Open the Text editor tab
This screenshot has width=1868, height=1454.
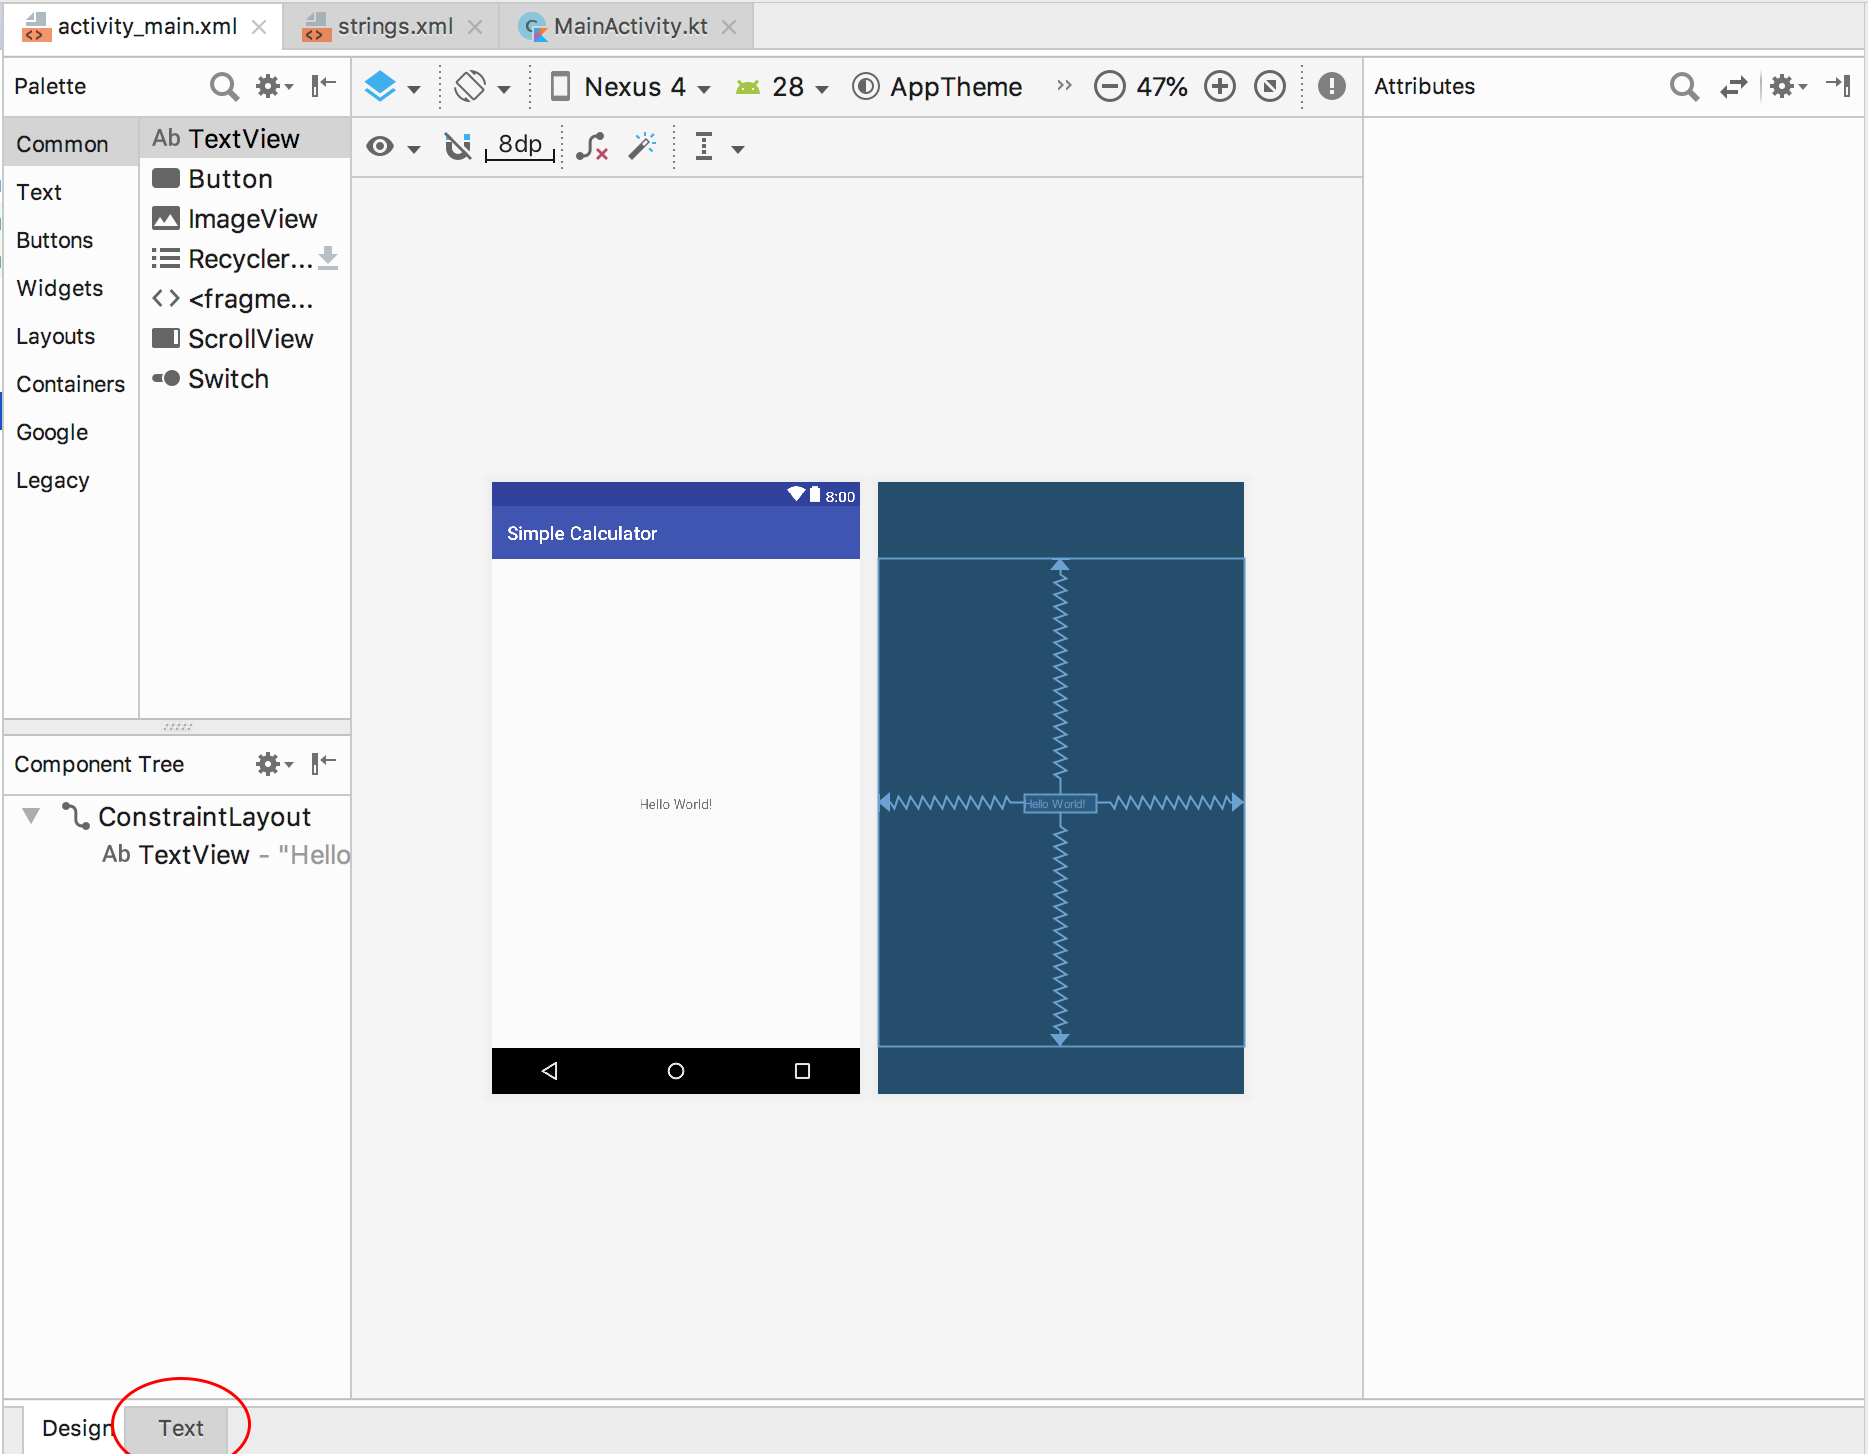181,1427
